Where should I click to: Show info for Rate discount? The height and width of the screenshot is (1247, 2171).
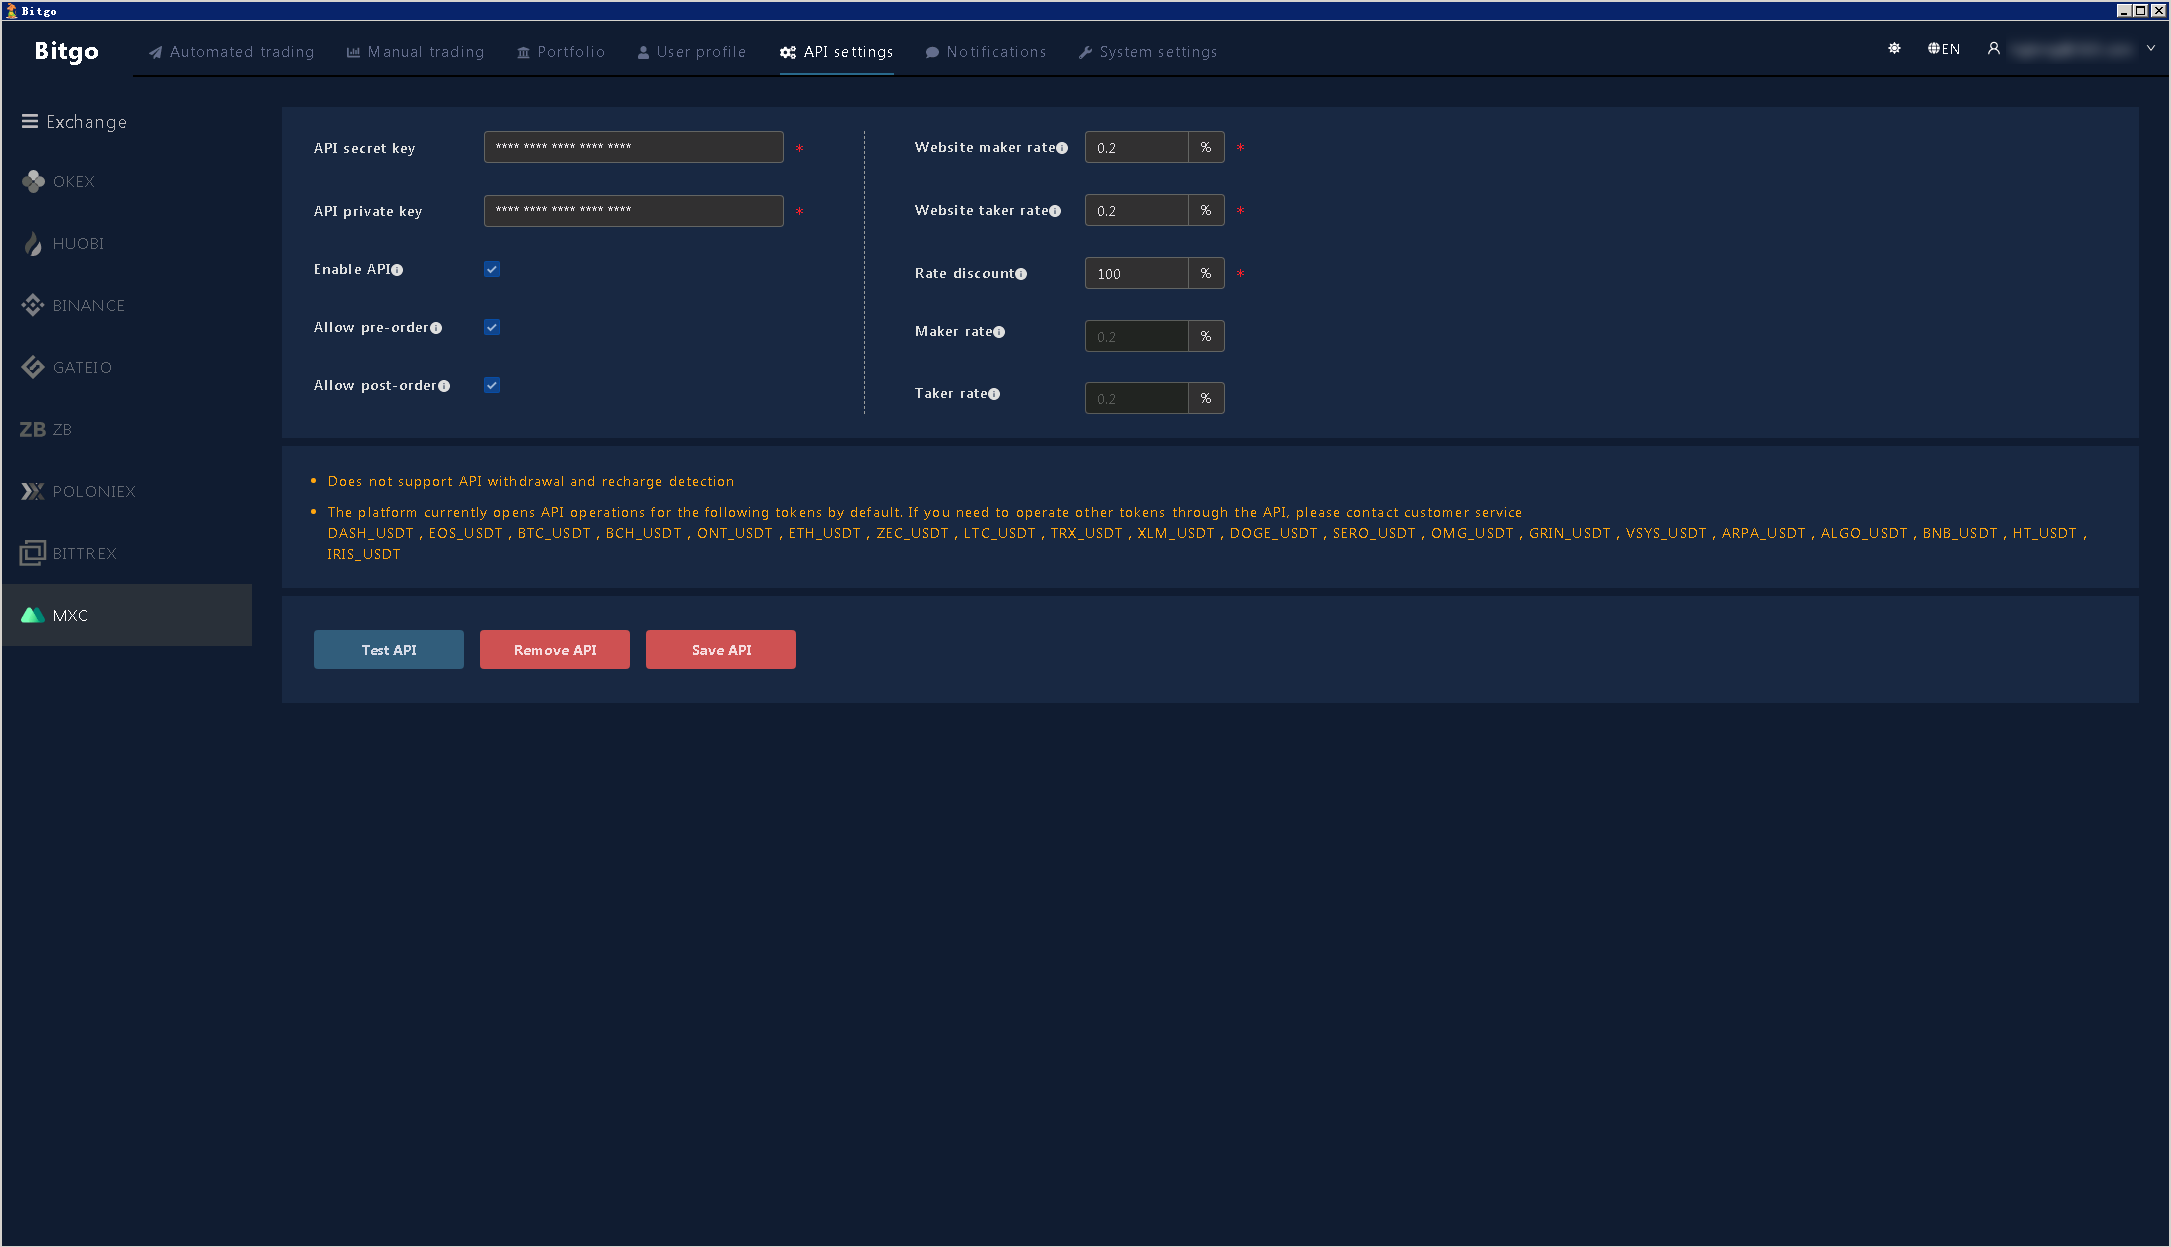[x=1021, y=274]
